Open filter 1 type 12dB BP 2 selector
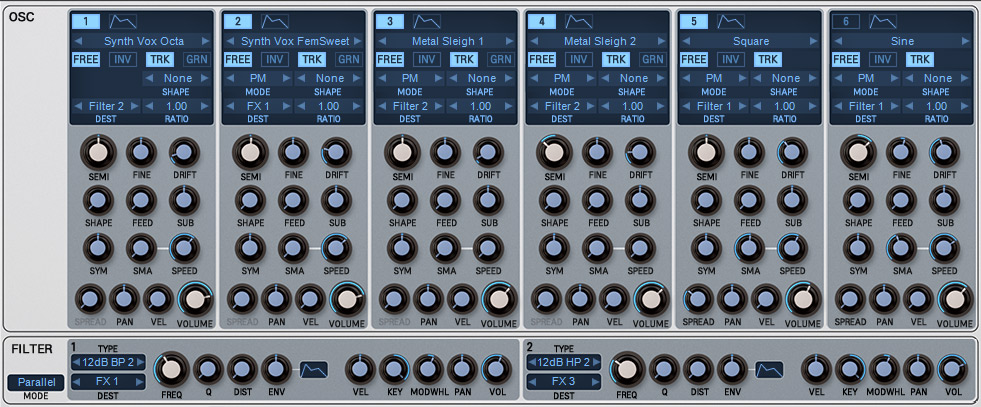 pyautogui.click(x=110, y=362)
